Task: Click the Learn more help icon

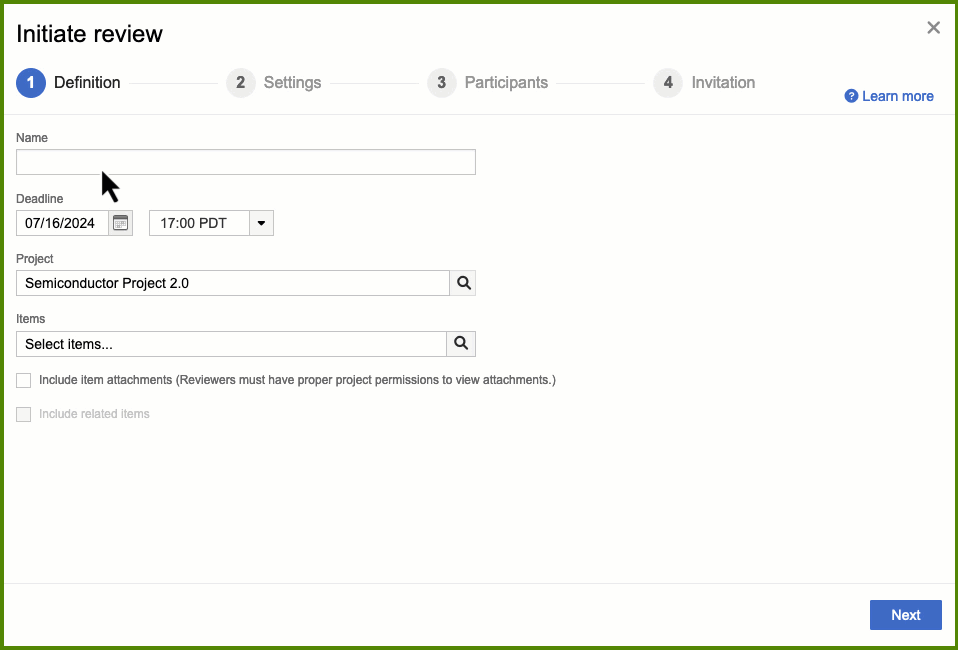Action: point(851,96)
